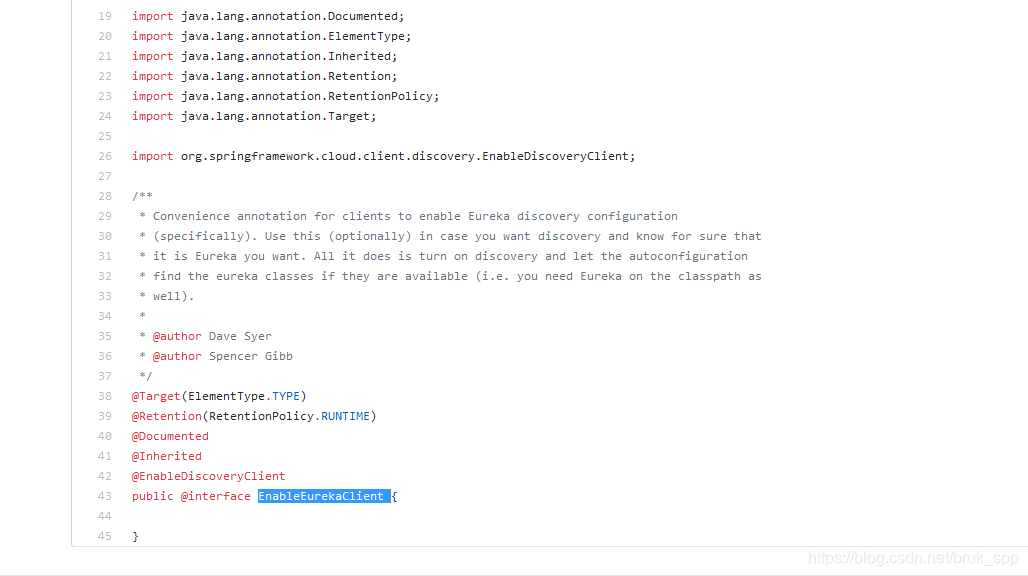The image size is (1028, 576).
Task: Click comment line 'find the eureka classes'
Action: point(457,276)
